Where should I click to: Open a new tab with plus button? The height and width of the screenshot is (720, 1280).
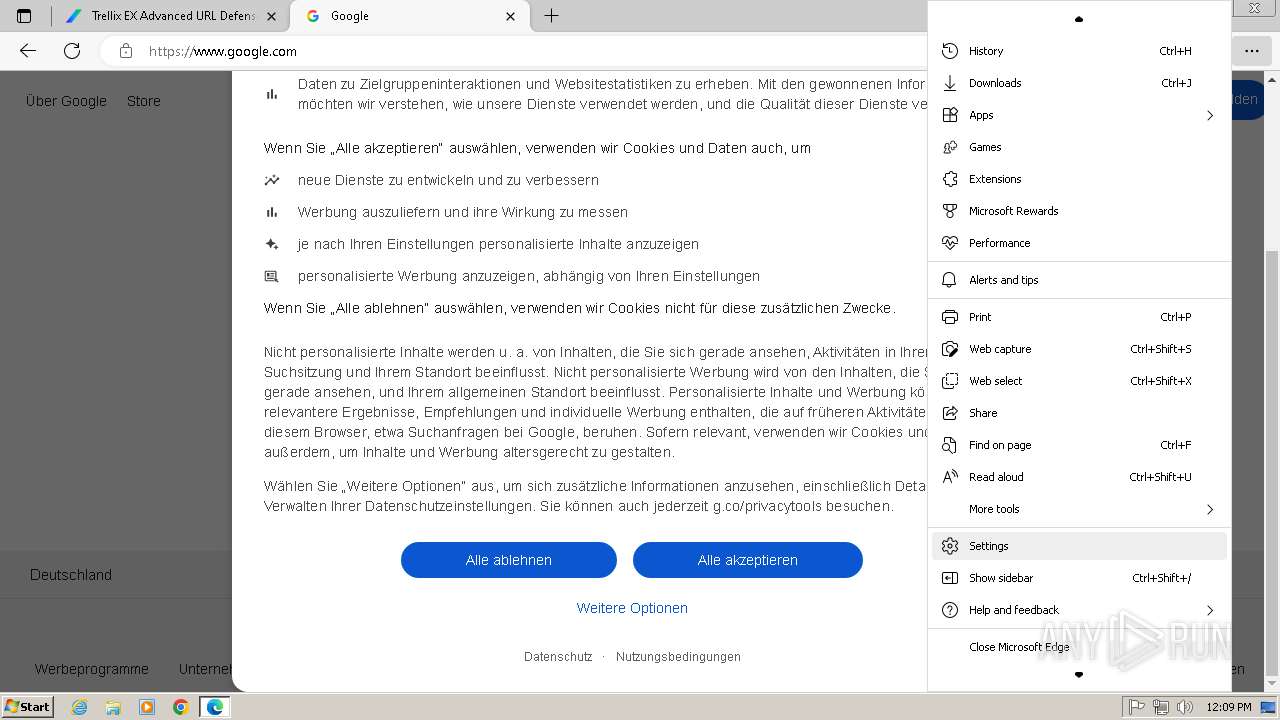551,16
